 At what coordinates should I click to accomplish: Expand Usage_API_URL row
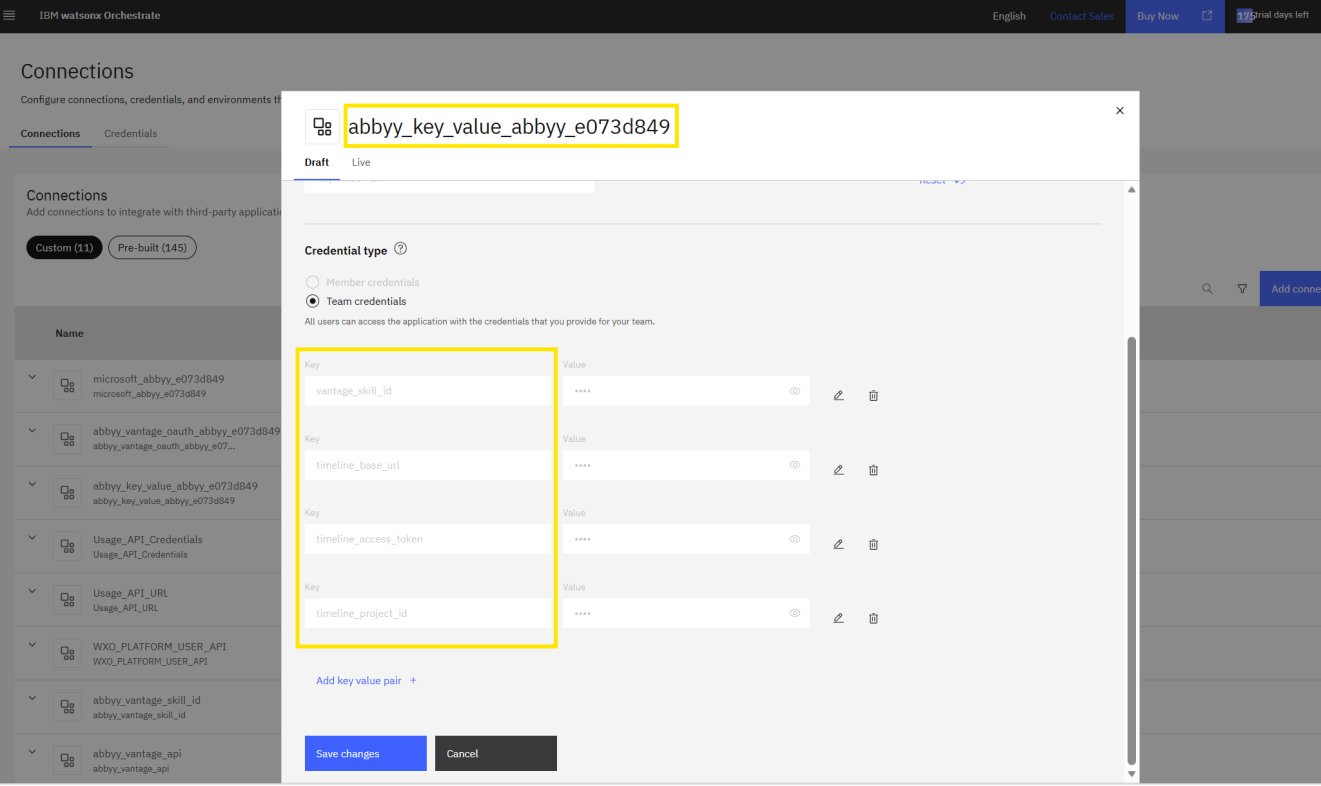(x=31, y=591)
